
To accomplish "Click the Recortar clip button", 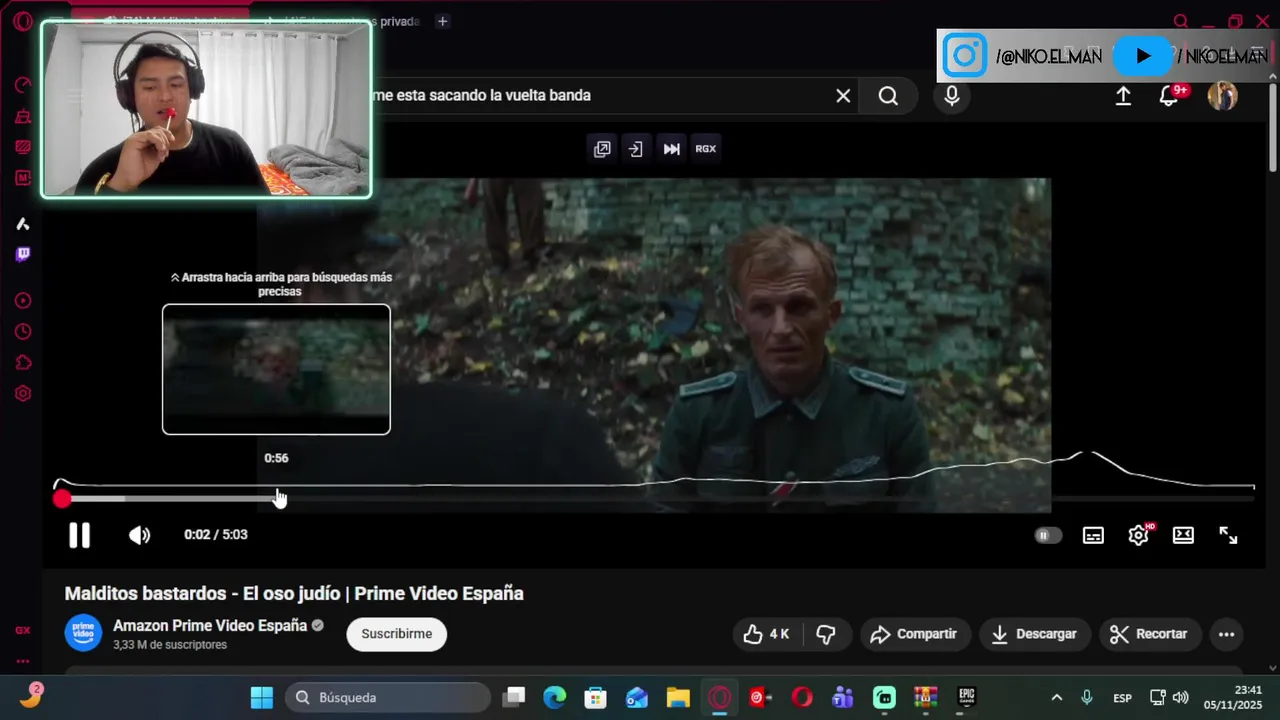I will coord(1149,634).
